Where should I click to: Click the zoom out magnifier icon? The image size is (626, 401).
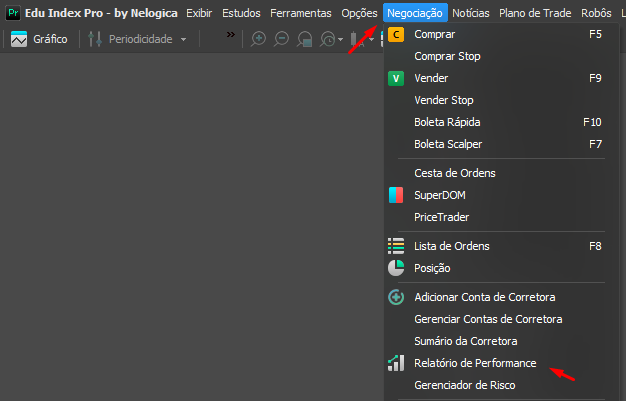coord(281,39)
